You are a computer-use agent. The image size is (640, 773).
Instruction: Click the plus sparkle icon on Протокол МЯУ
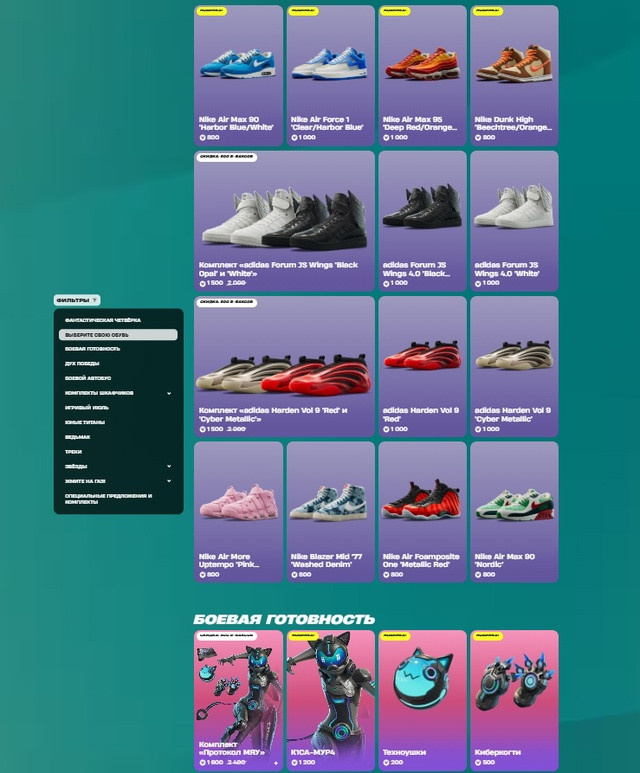(276, 763)
